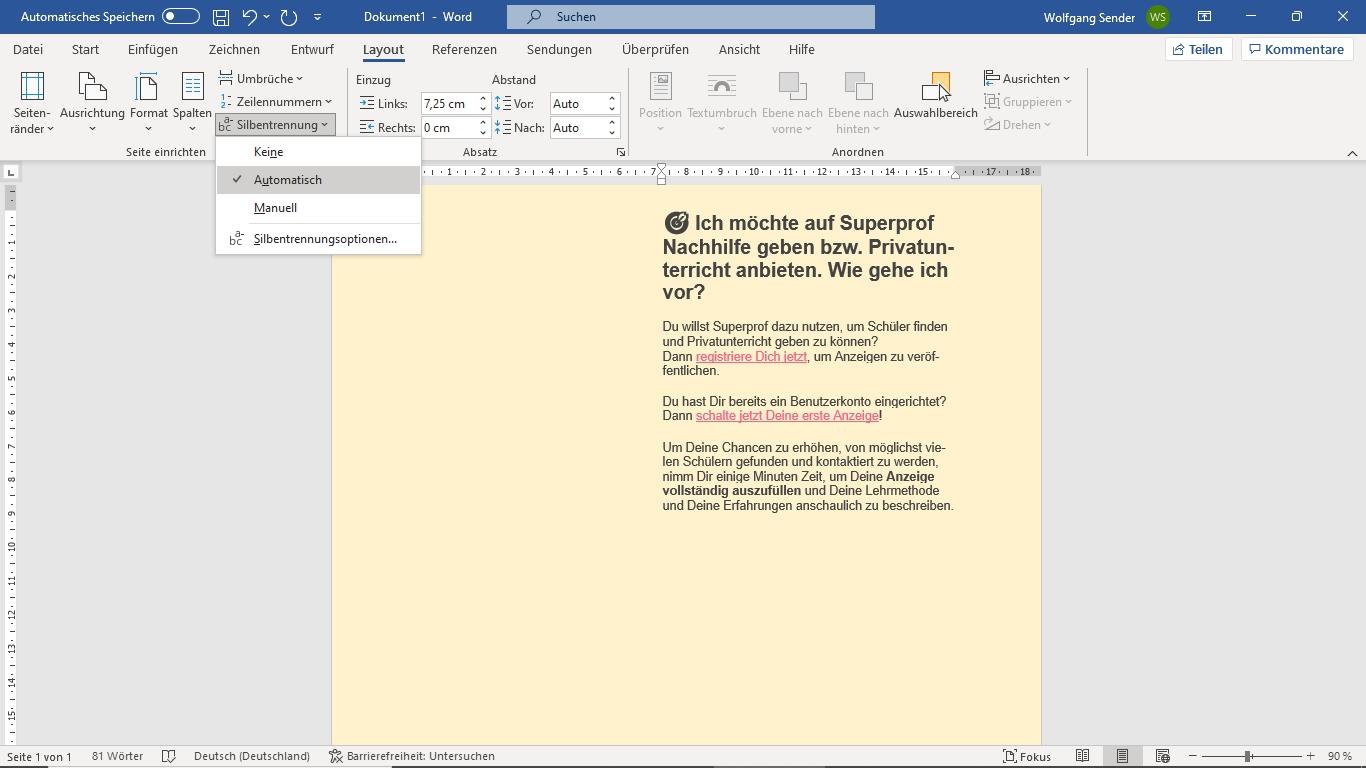Switch to Drucklayout print view icon
1366x768 pixels.
(1122, 756)
